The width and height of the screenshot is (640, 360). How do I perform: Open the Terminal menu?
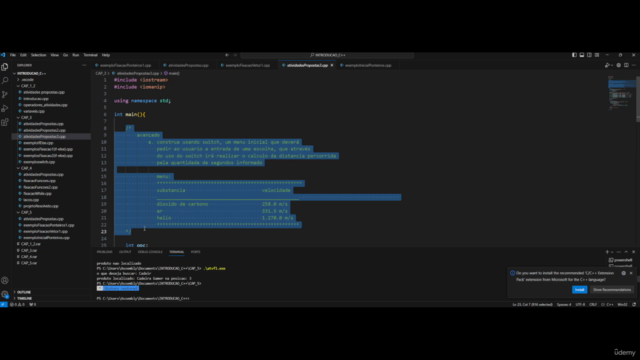[91, 55]
